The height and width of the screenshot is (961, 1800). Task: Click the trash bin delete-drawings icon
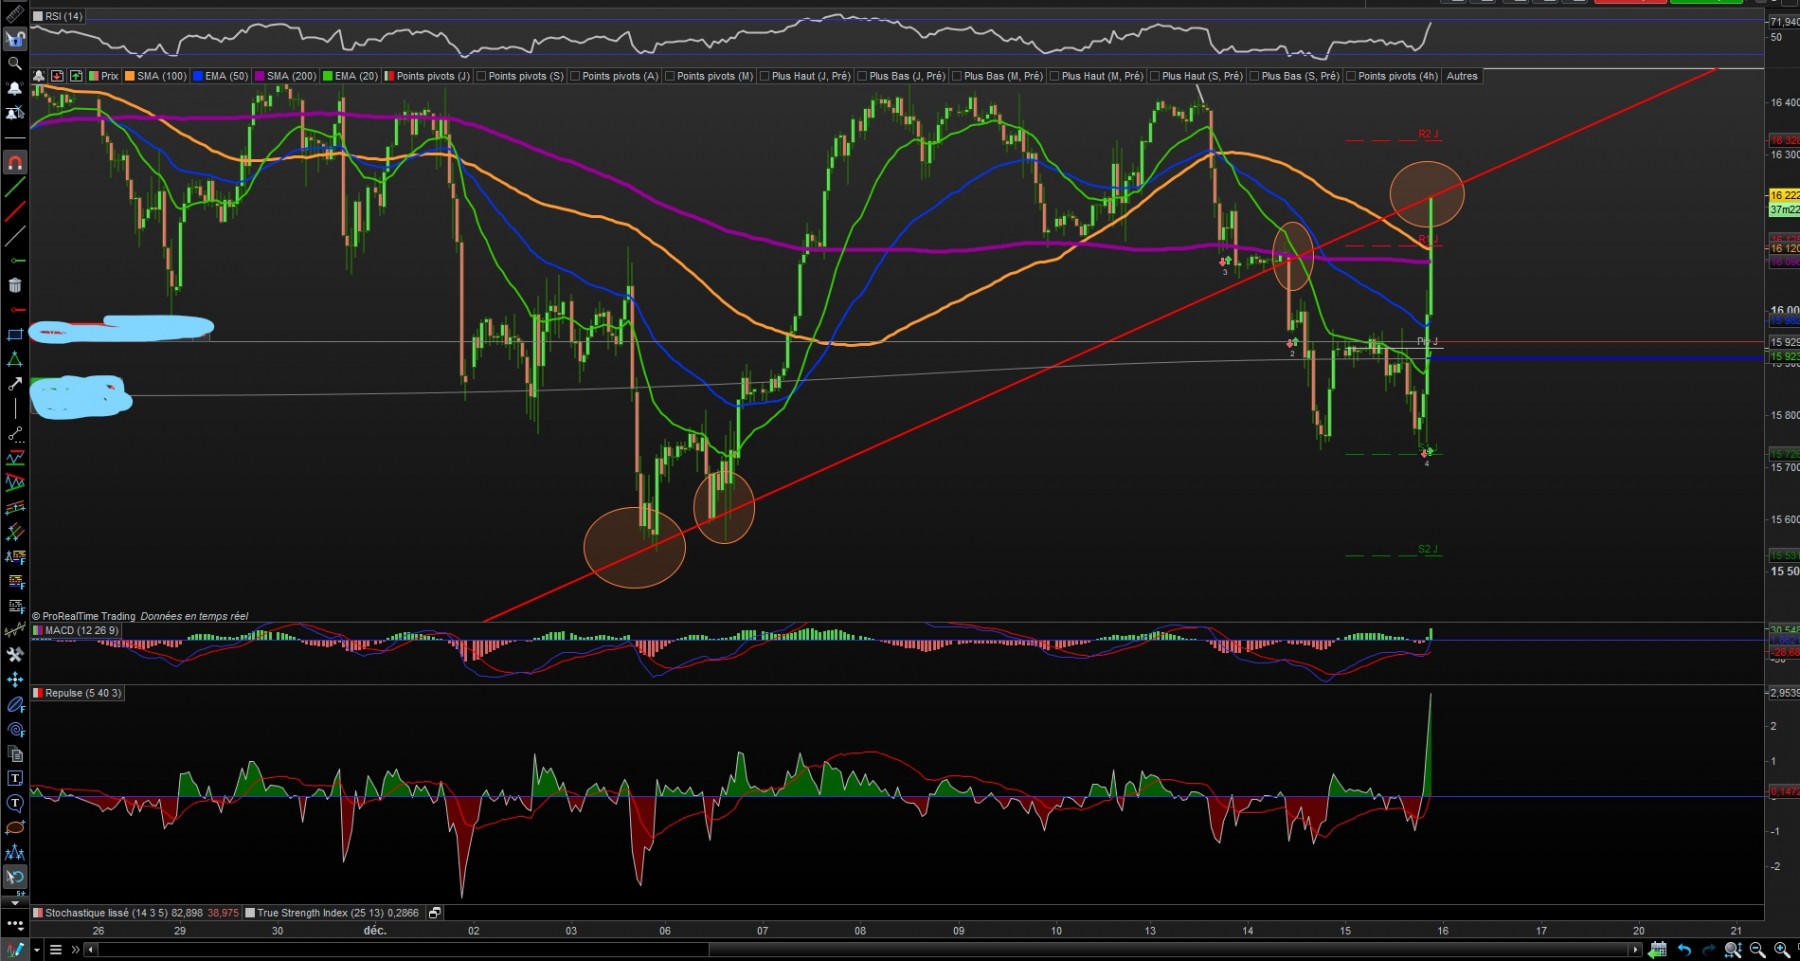(x=15, y=285)
